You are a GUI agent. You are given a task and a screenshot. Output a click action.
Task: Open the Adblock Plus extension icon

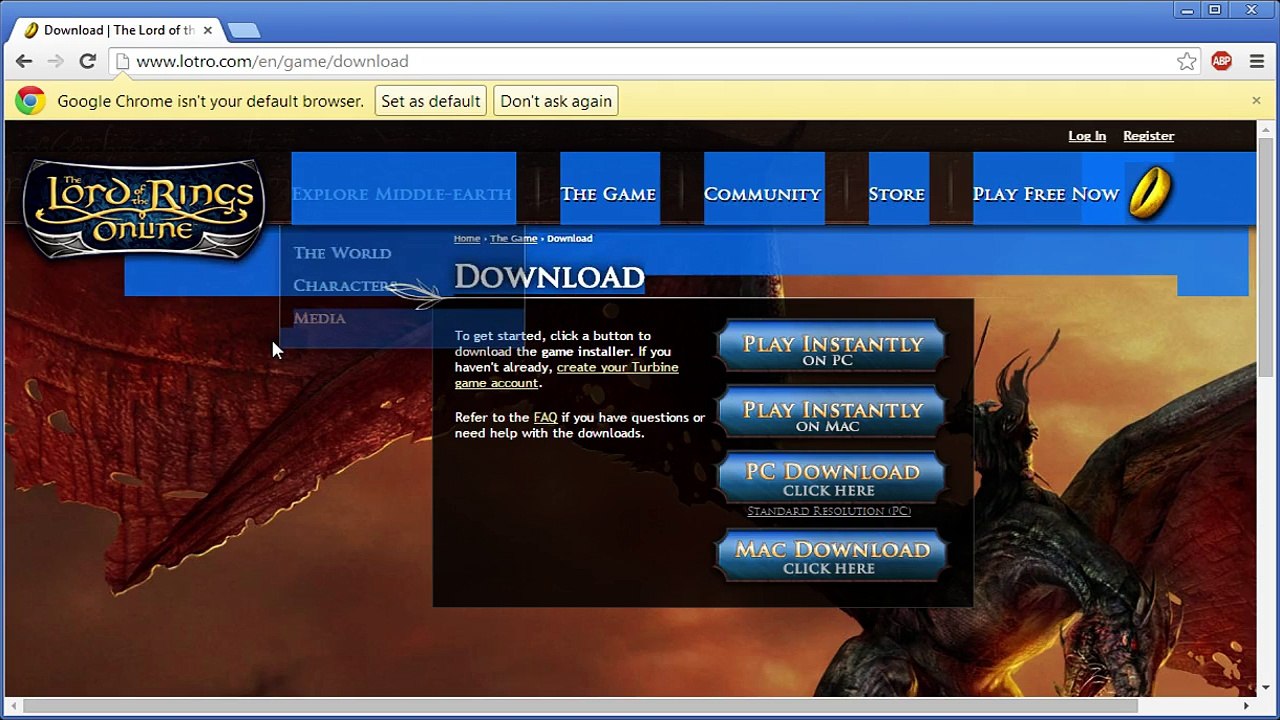point(1221,61)
